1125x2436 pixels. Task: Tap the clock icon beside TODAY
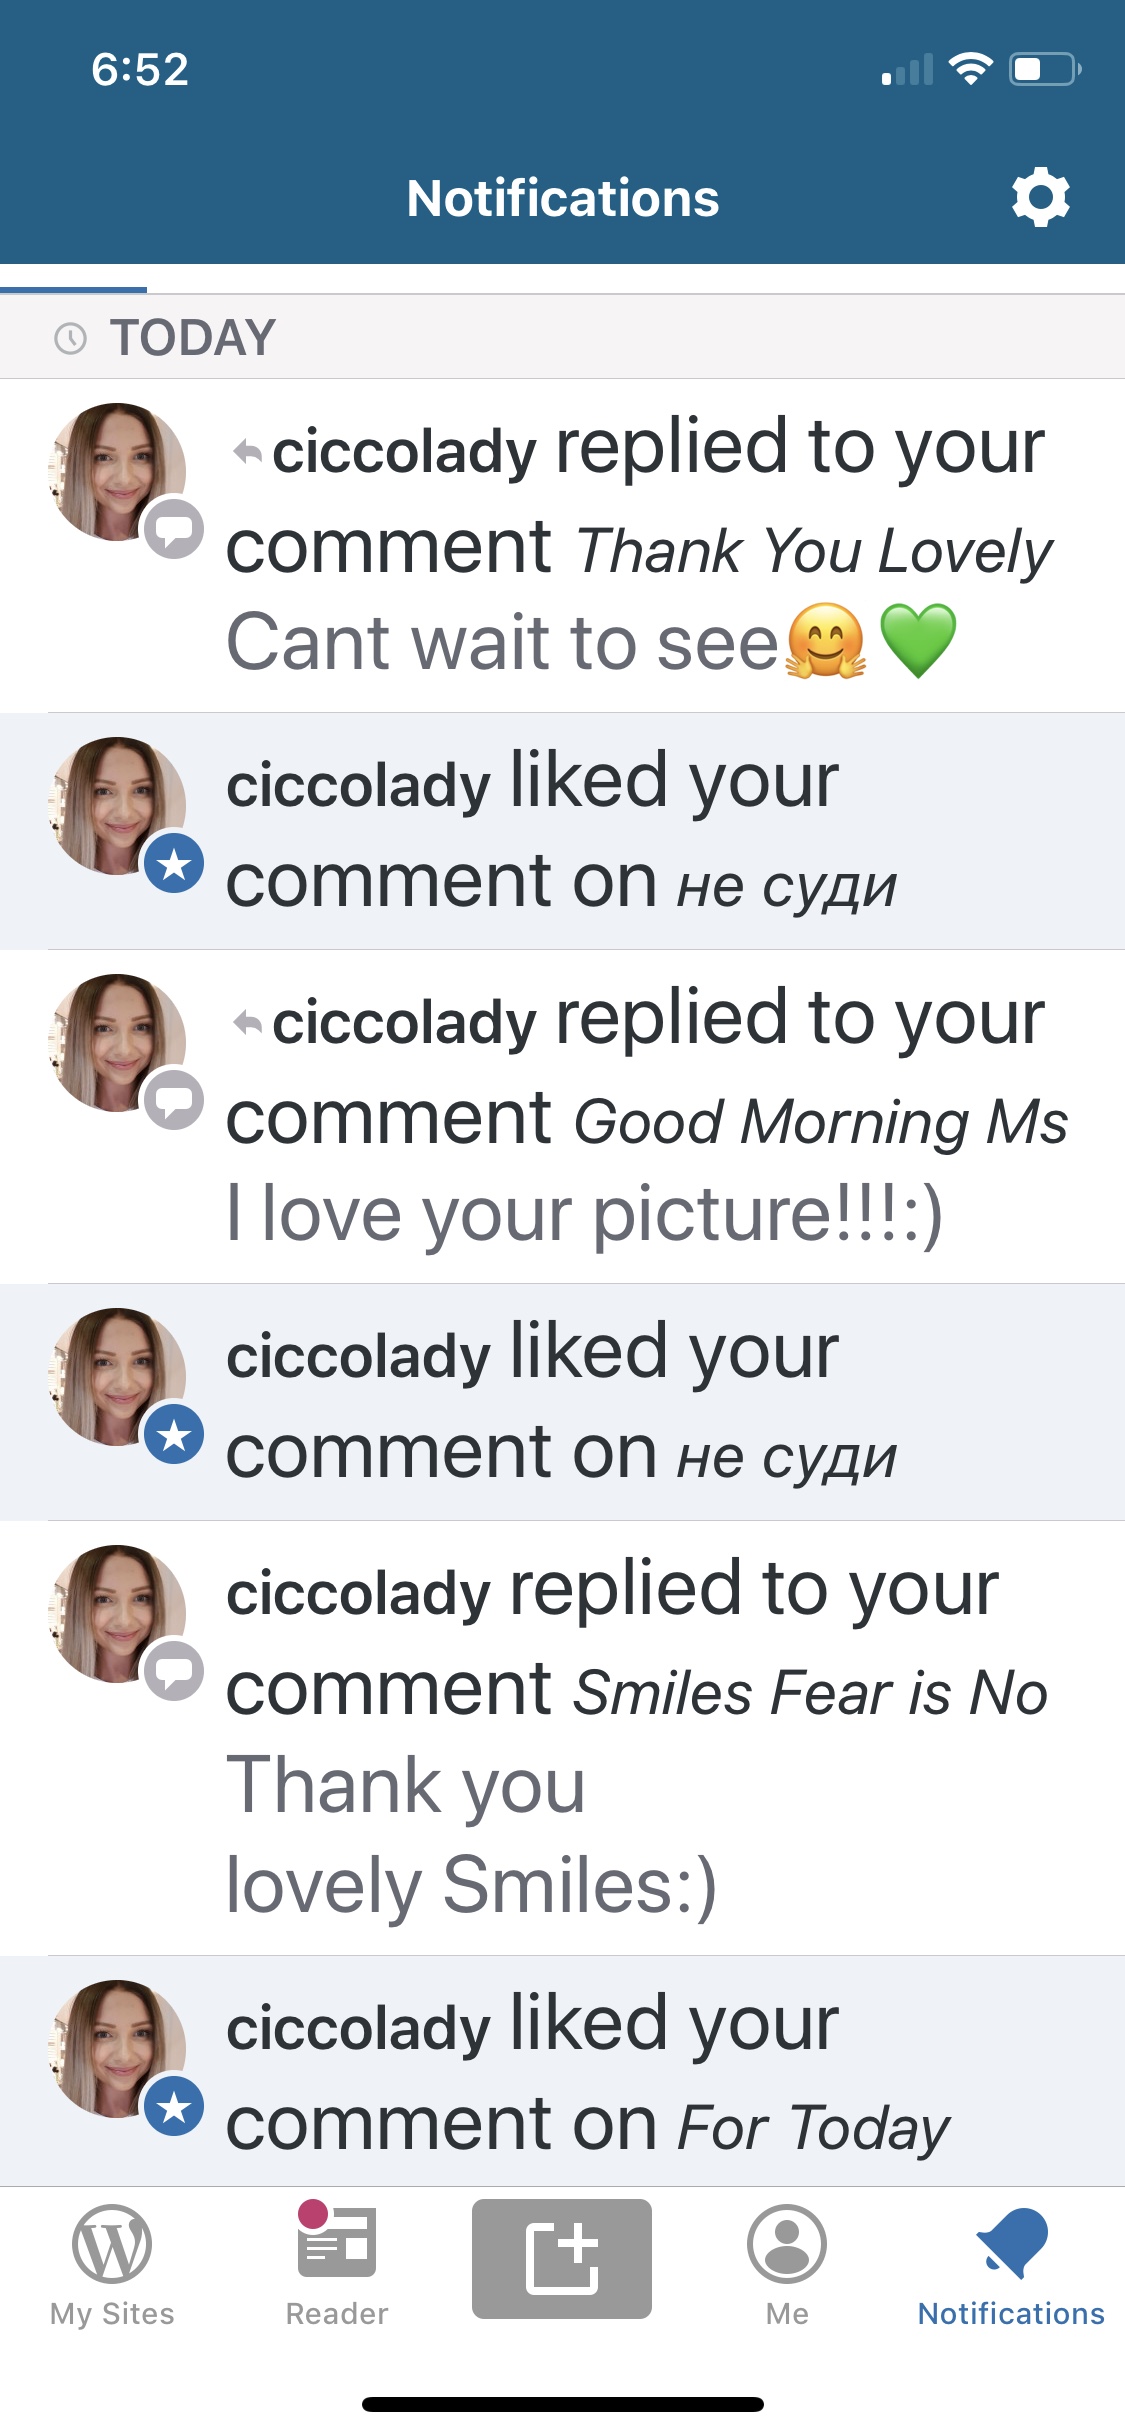[x=70, y=338]
